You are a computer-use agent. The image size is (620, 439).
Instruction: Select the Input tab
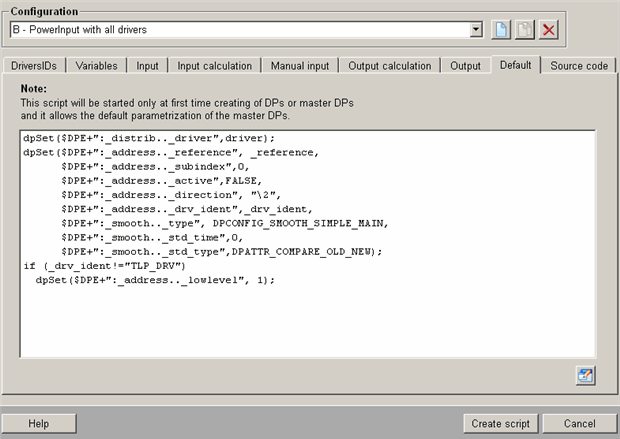tap(147, 66)
